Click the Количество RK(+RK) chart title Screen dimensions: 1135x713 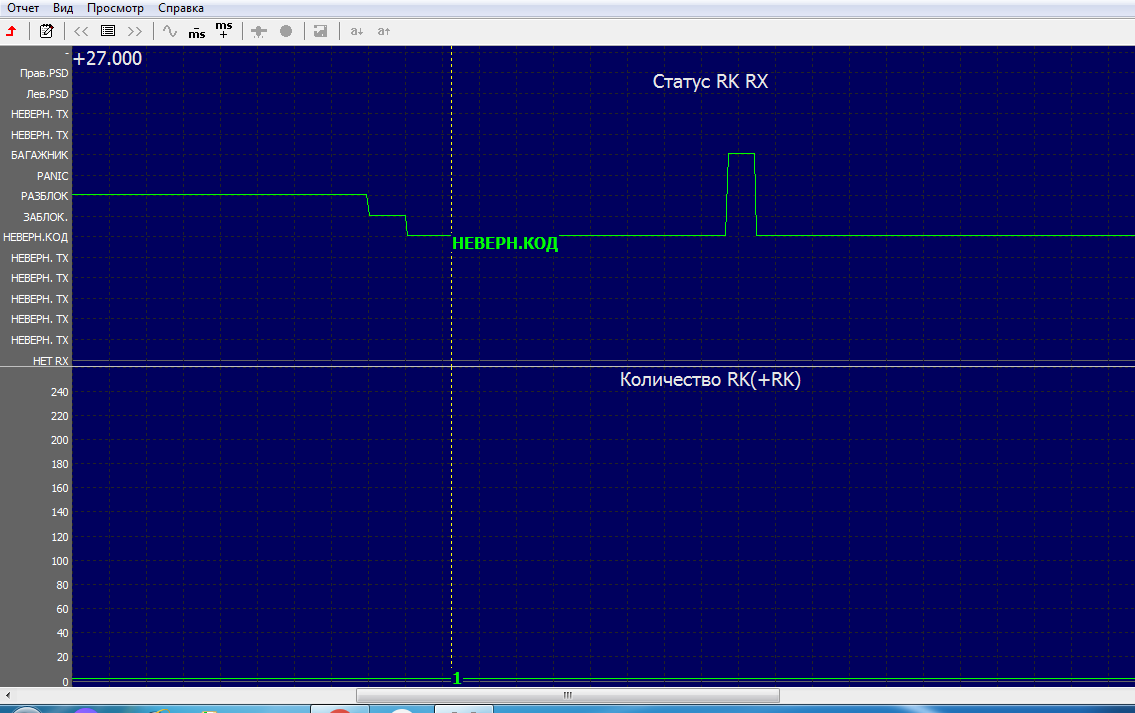(710, 379)
